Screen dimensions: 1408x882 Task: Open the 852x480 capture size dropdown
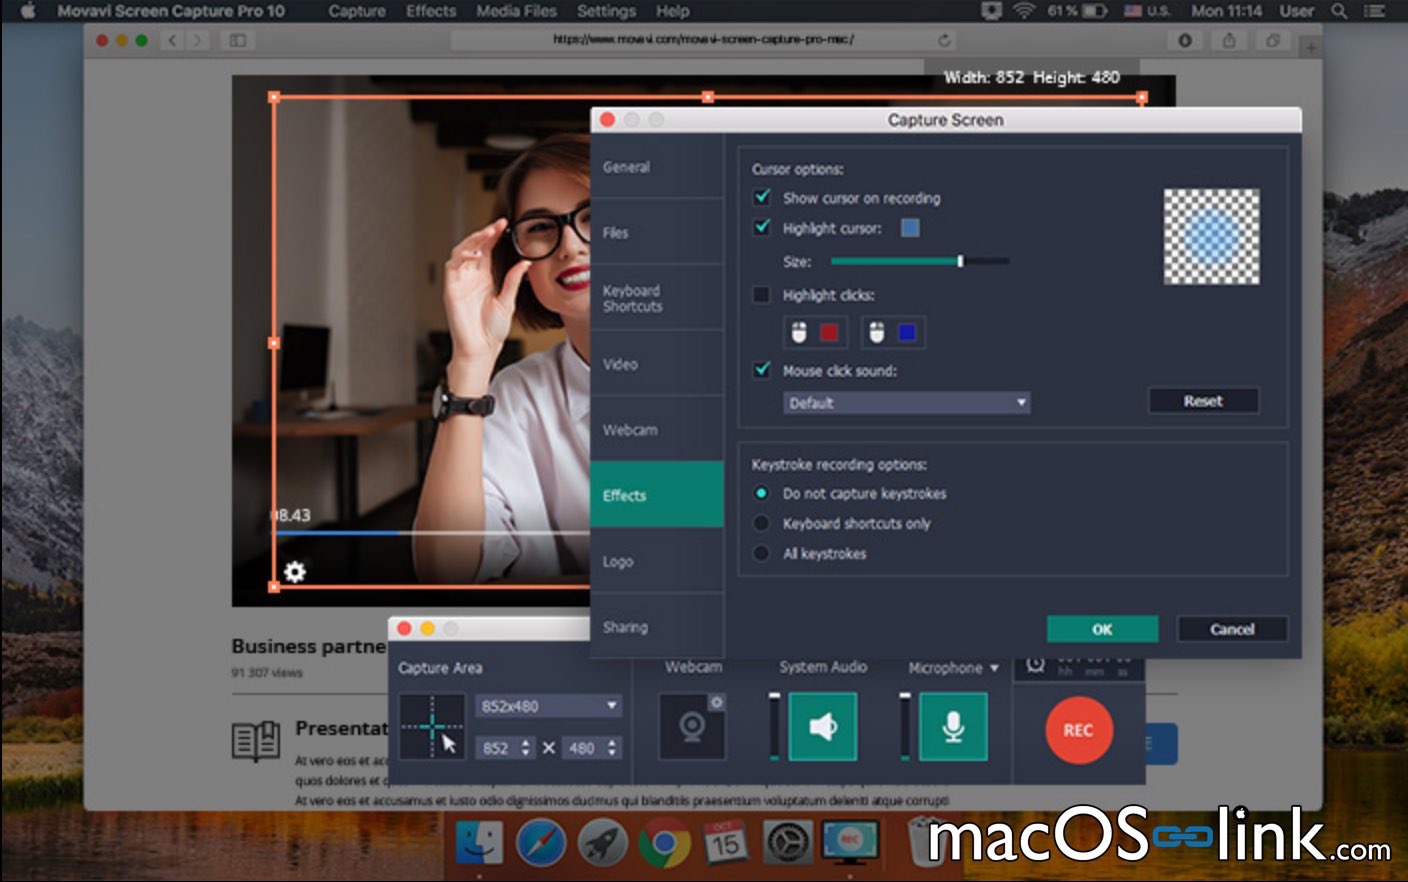point(548,705)
